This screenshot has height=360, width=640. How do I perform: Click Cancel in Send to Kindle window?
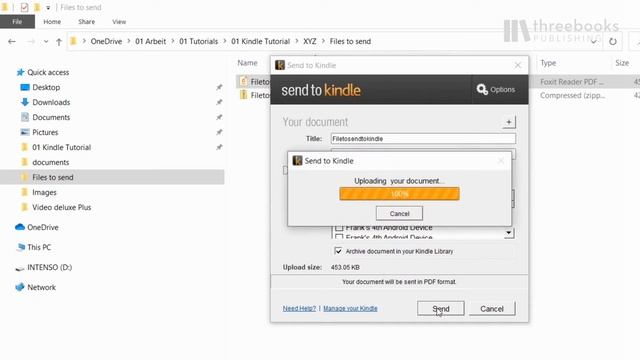492,309
